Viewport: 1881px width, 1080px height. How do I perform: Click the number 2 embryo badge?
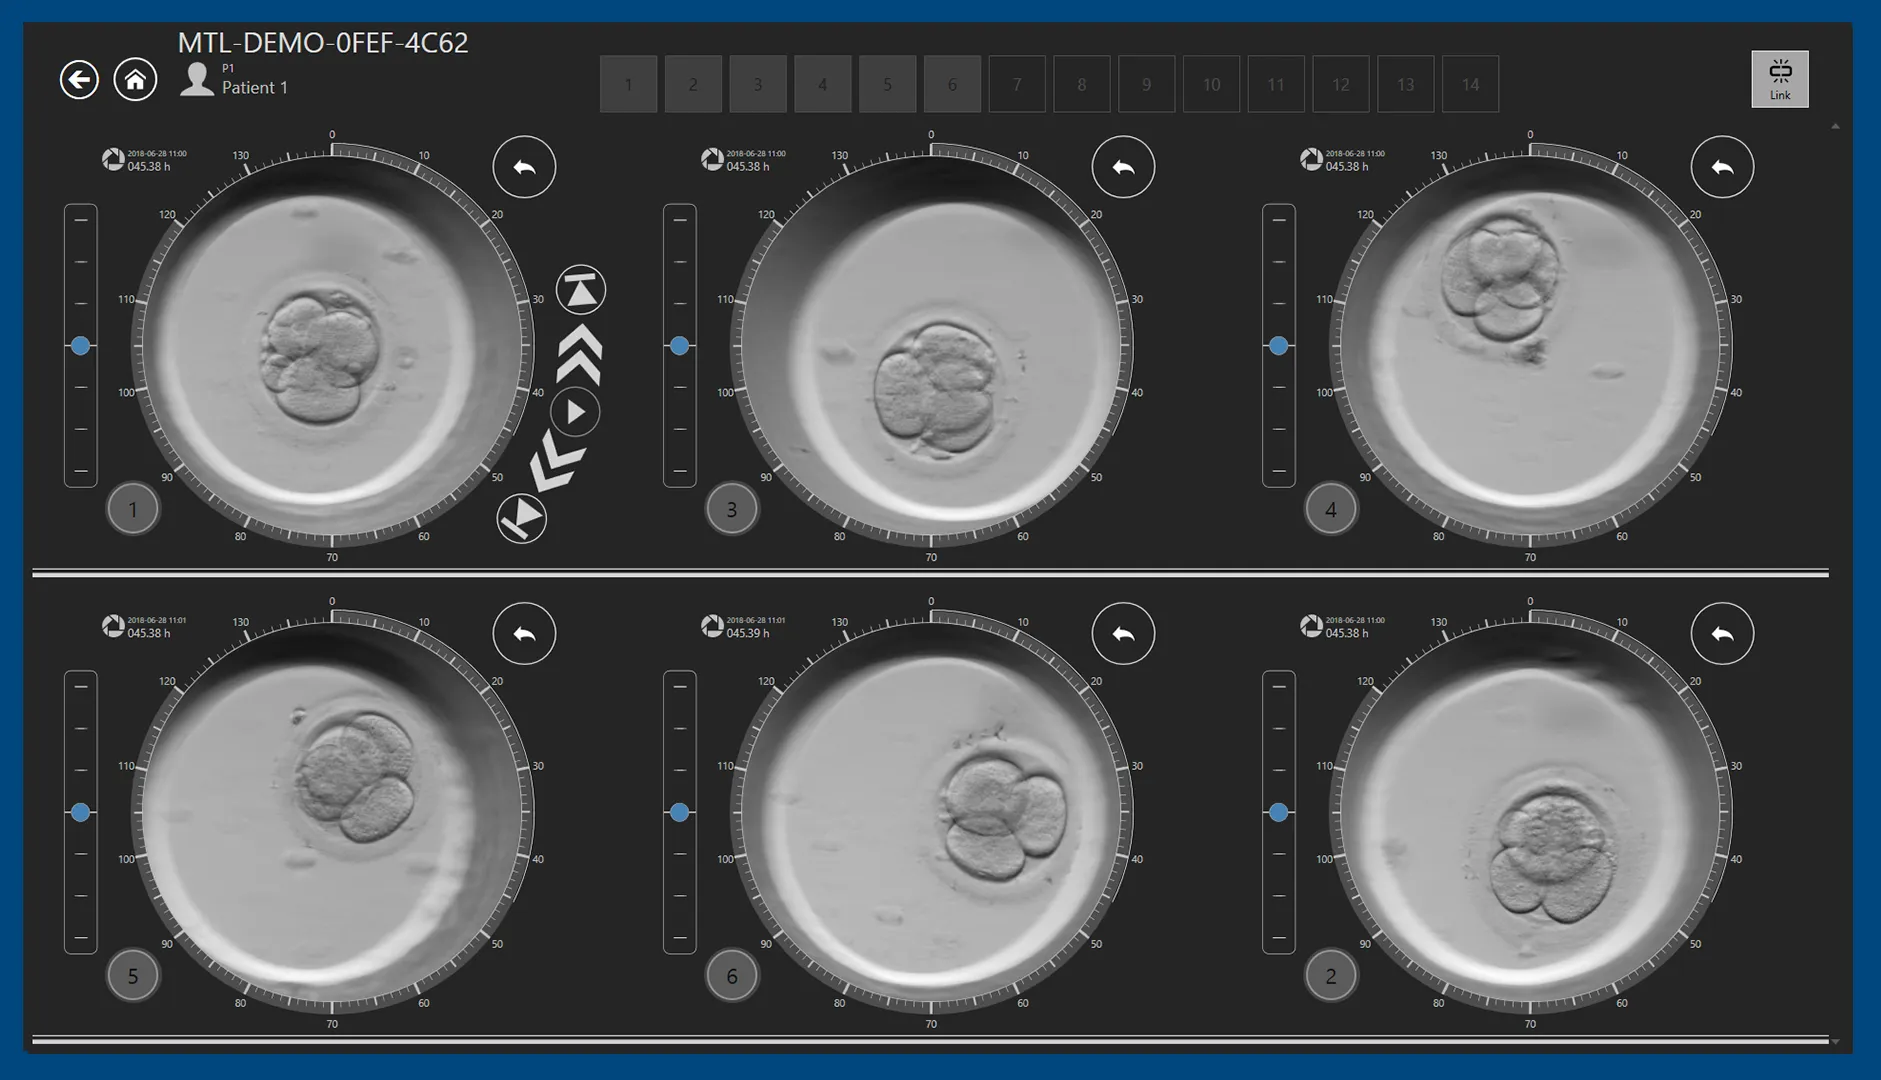point(1330,976)
